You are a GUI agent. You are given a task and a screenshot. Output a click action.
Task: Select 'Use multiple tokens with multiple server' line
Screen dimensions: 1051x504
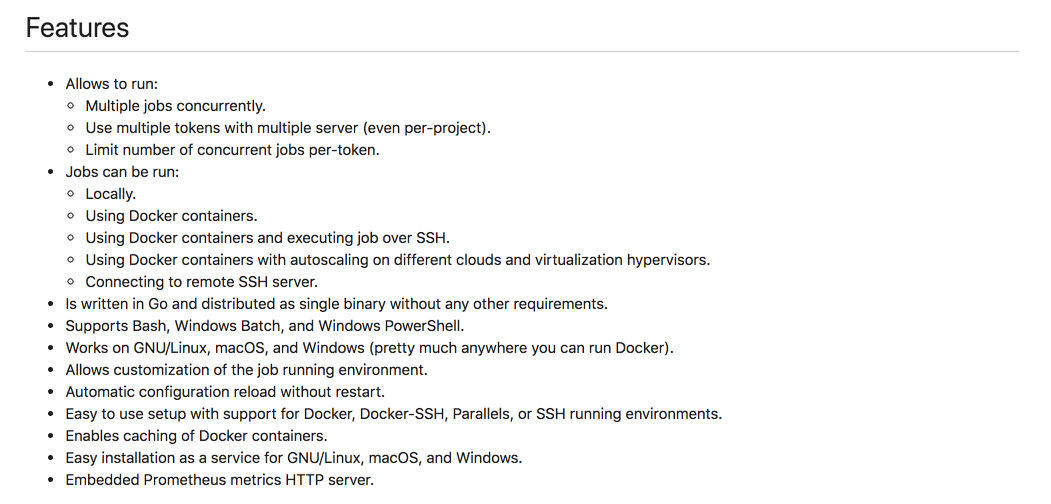288,128
